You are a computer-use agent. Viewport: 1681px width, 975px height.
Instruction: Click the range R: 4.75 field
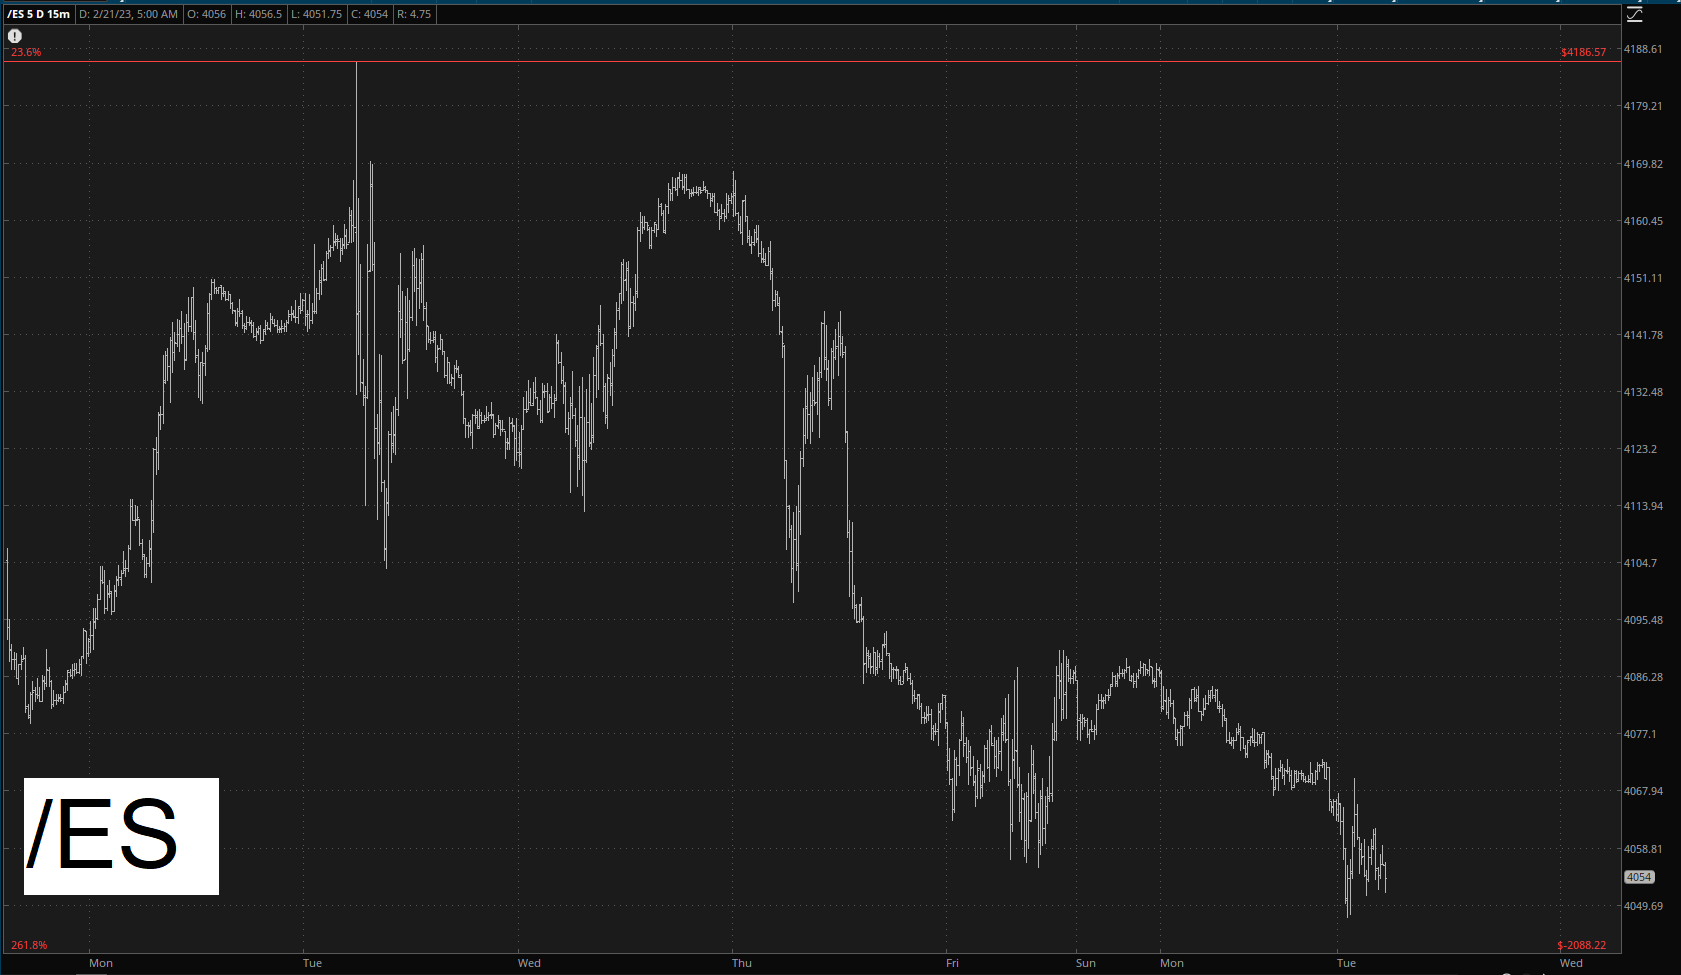pos(414,14)
